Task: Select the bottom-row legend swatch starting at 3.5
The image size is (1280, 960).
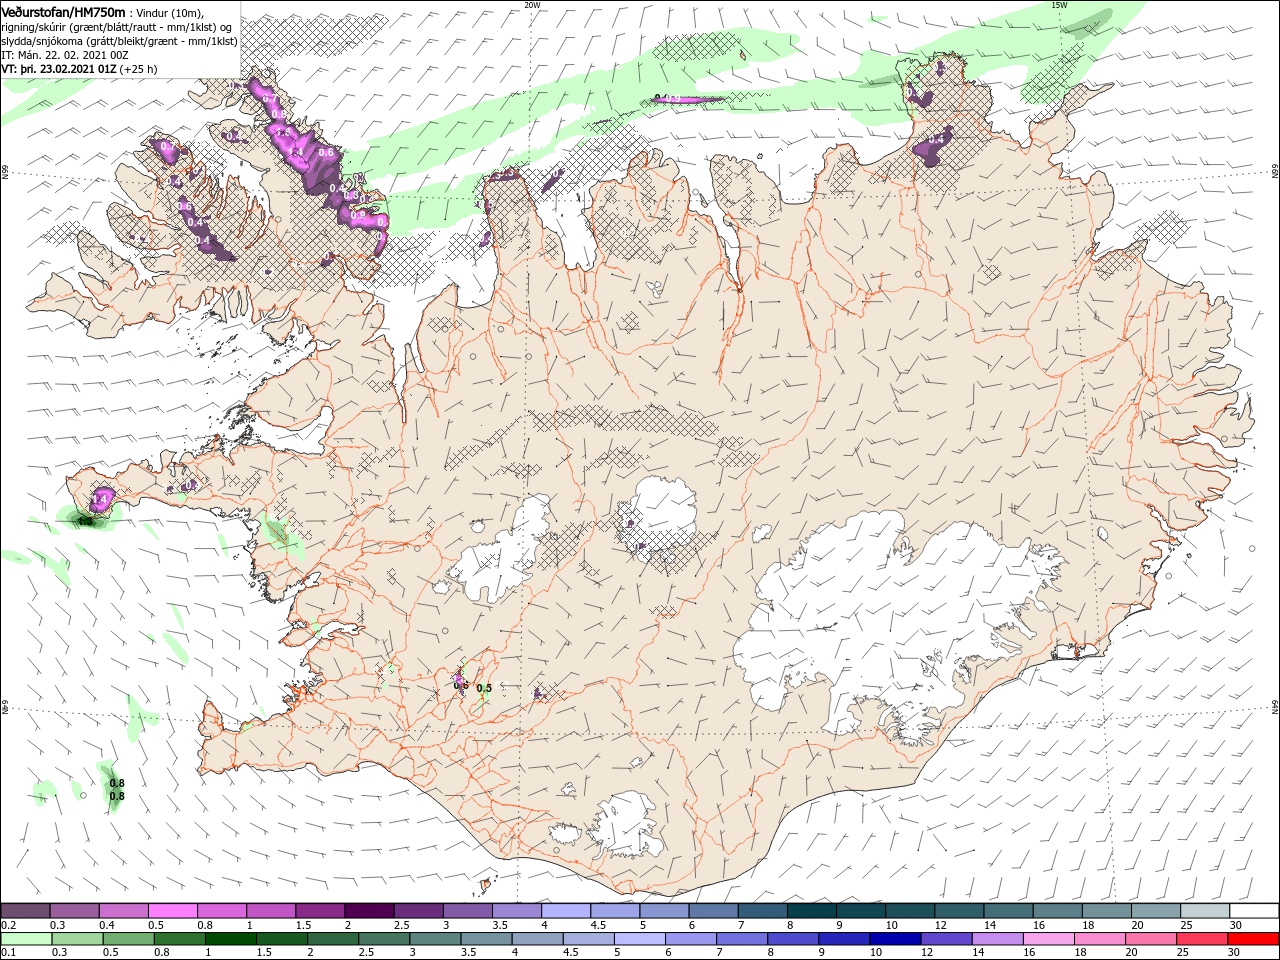Action: pyautogui.click(x=487, y=939)
